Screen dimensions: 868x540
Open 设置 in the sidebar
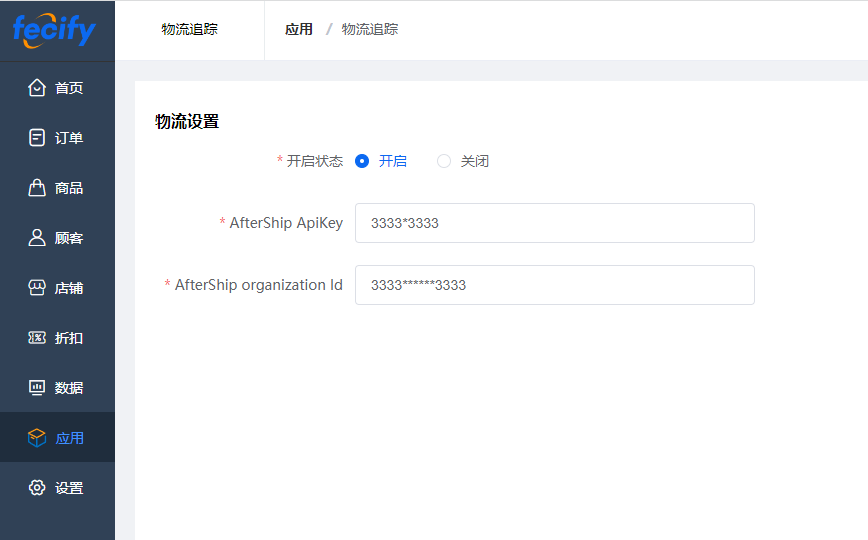tap(58, 487)
